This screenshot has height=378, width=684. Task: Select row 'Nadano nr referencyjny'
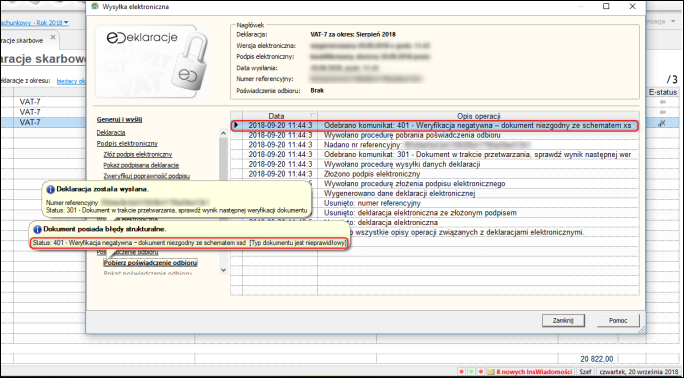[x=435, y=145]
